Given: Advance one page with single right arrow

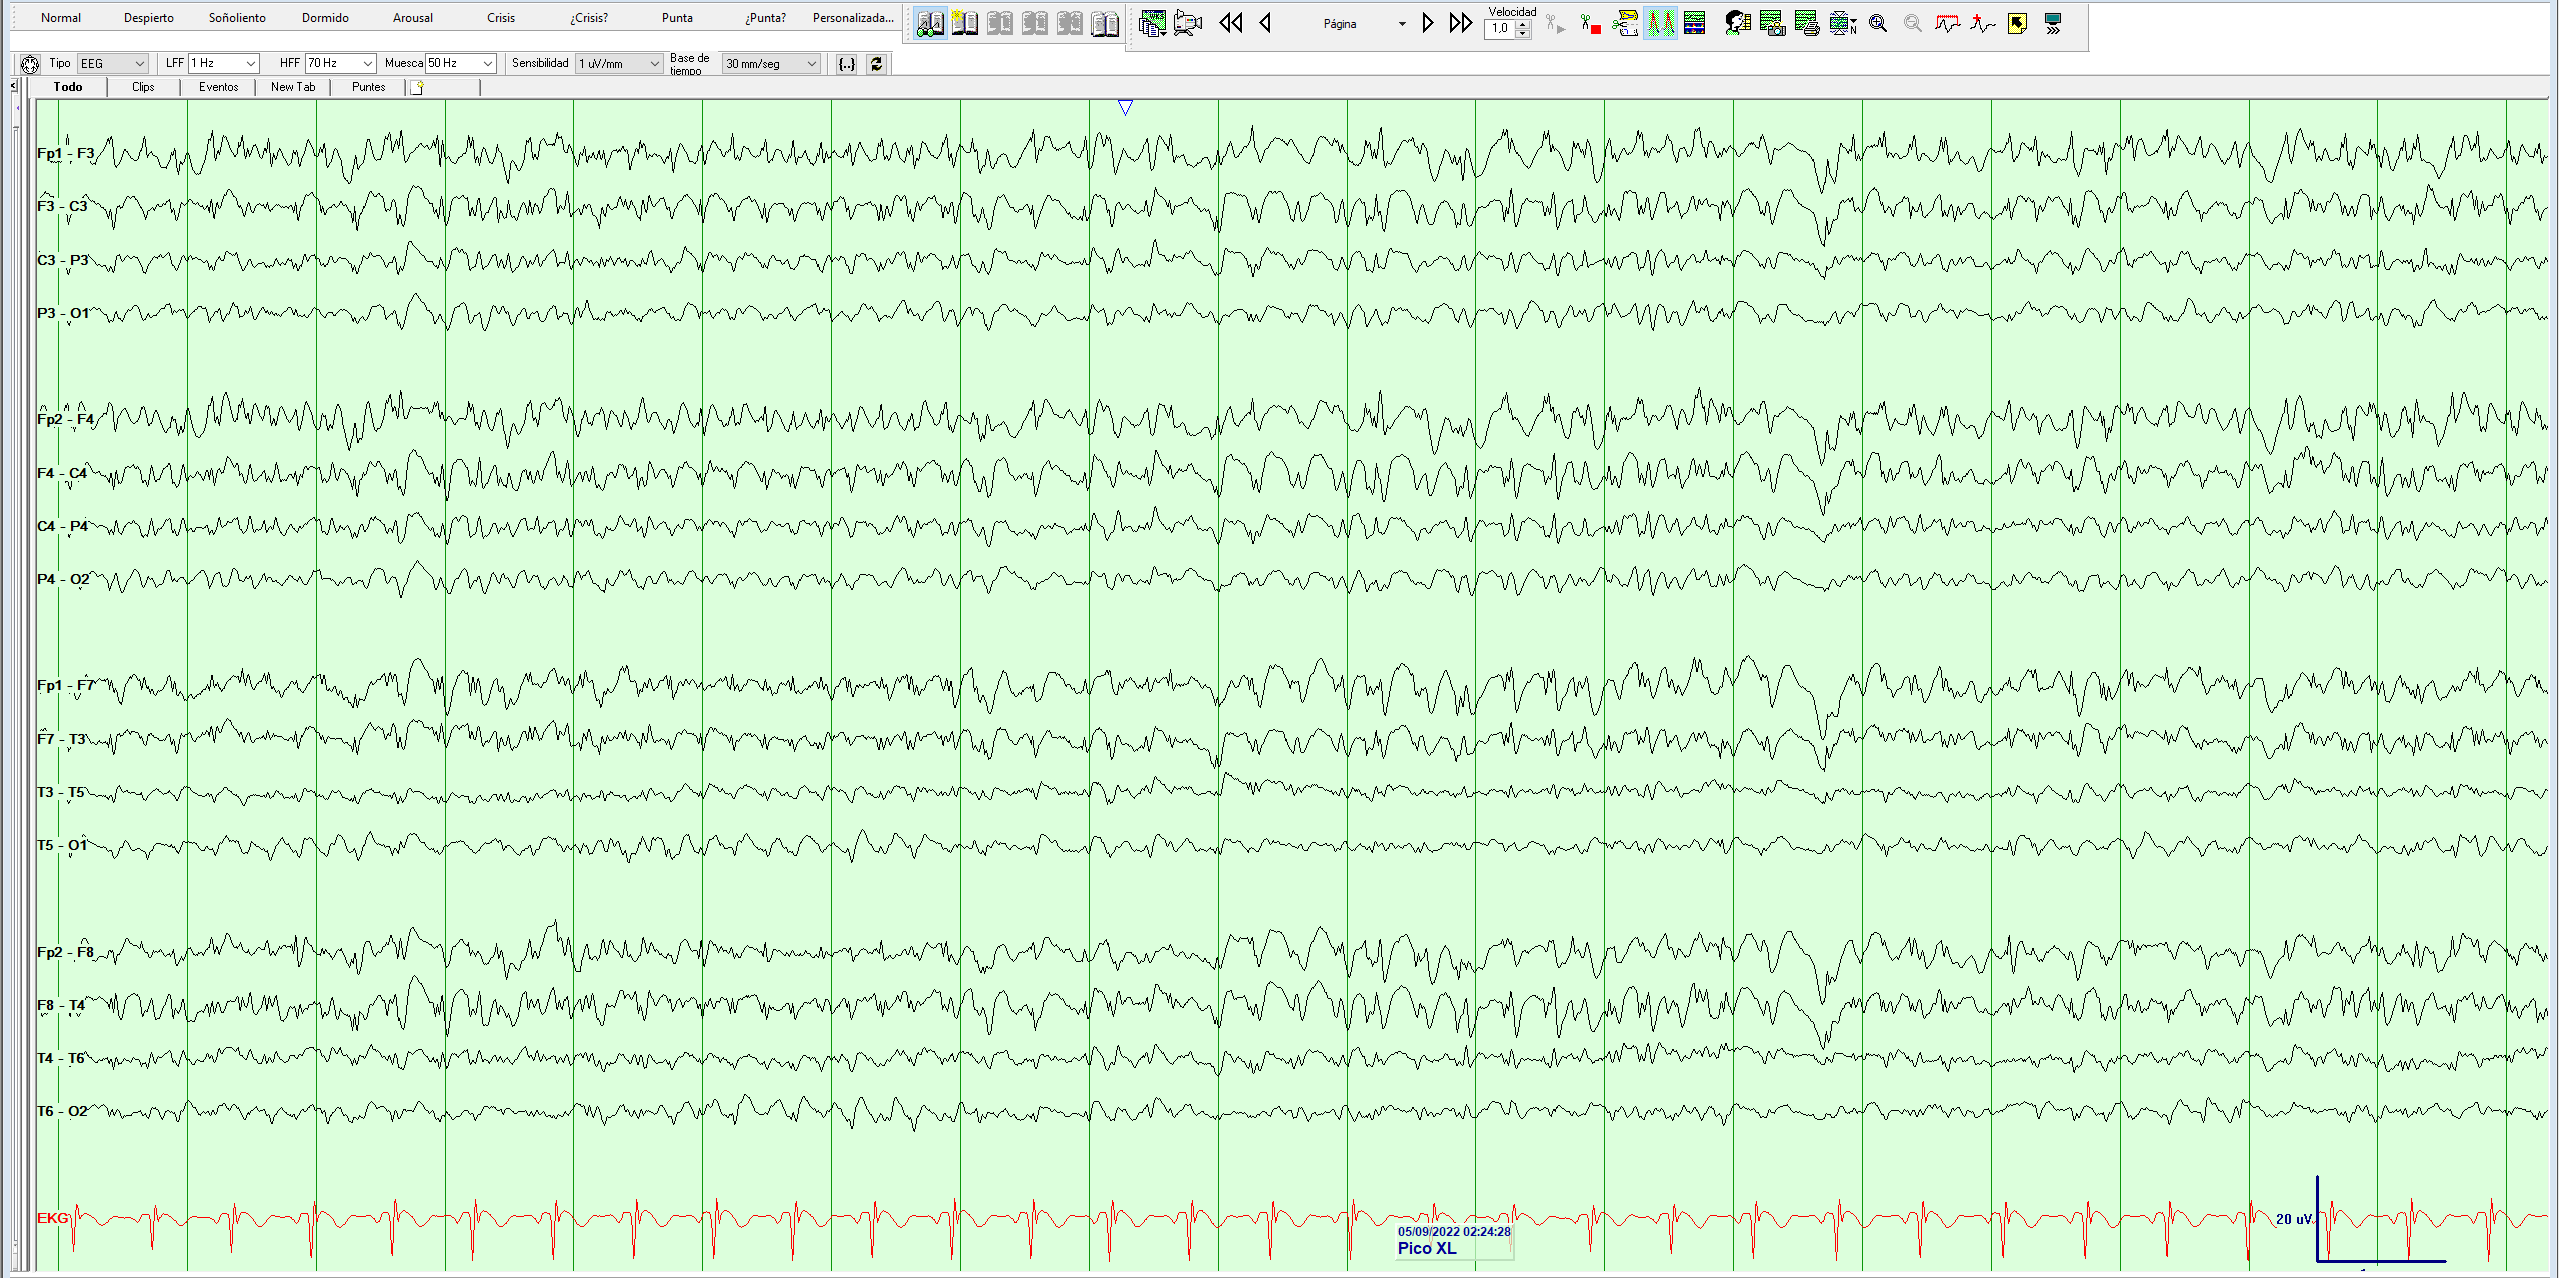Looking at the screenshot, I should 1428,23.
